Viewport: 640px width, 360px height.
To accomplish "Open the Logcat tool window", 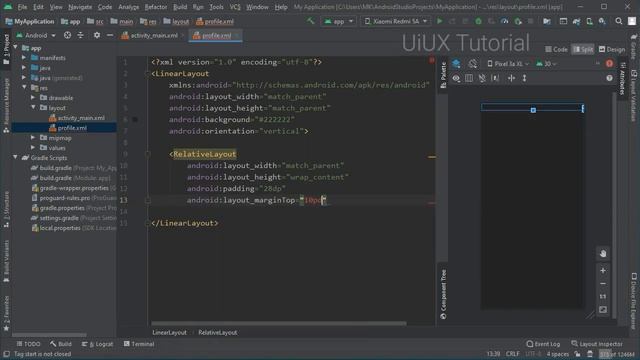I will pyautogui.click(x=97, y=344).
